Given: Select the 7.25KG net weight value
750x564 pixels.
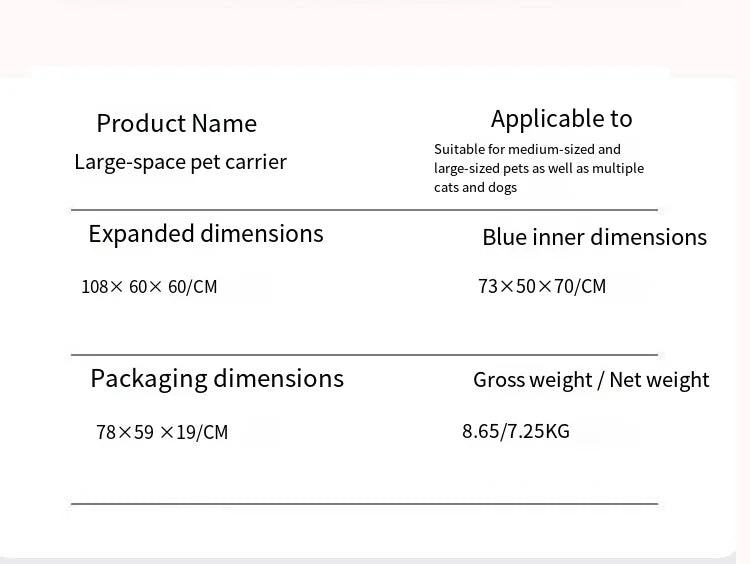Looking at the screenshot, I should click(x=538, y=432).
